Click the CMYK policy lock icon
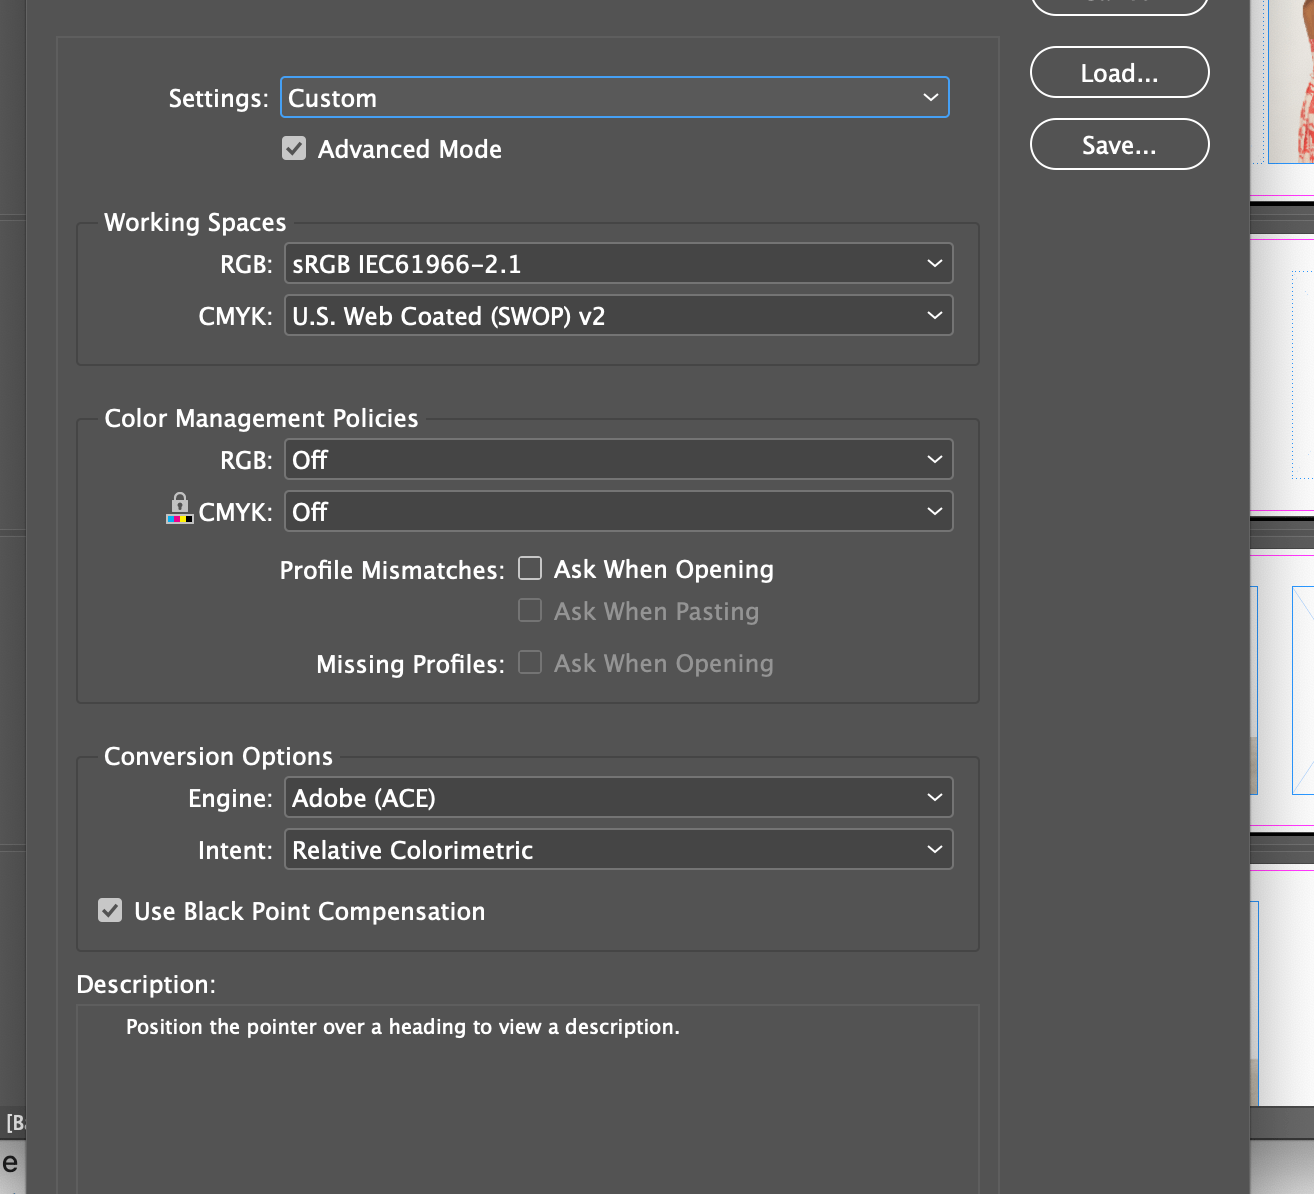 point(180,509)
